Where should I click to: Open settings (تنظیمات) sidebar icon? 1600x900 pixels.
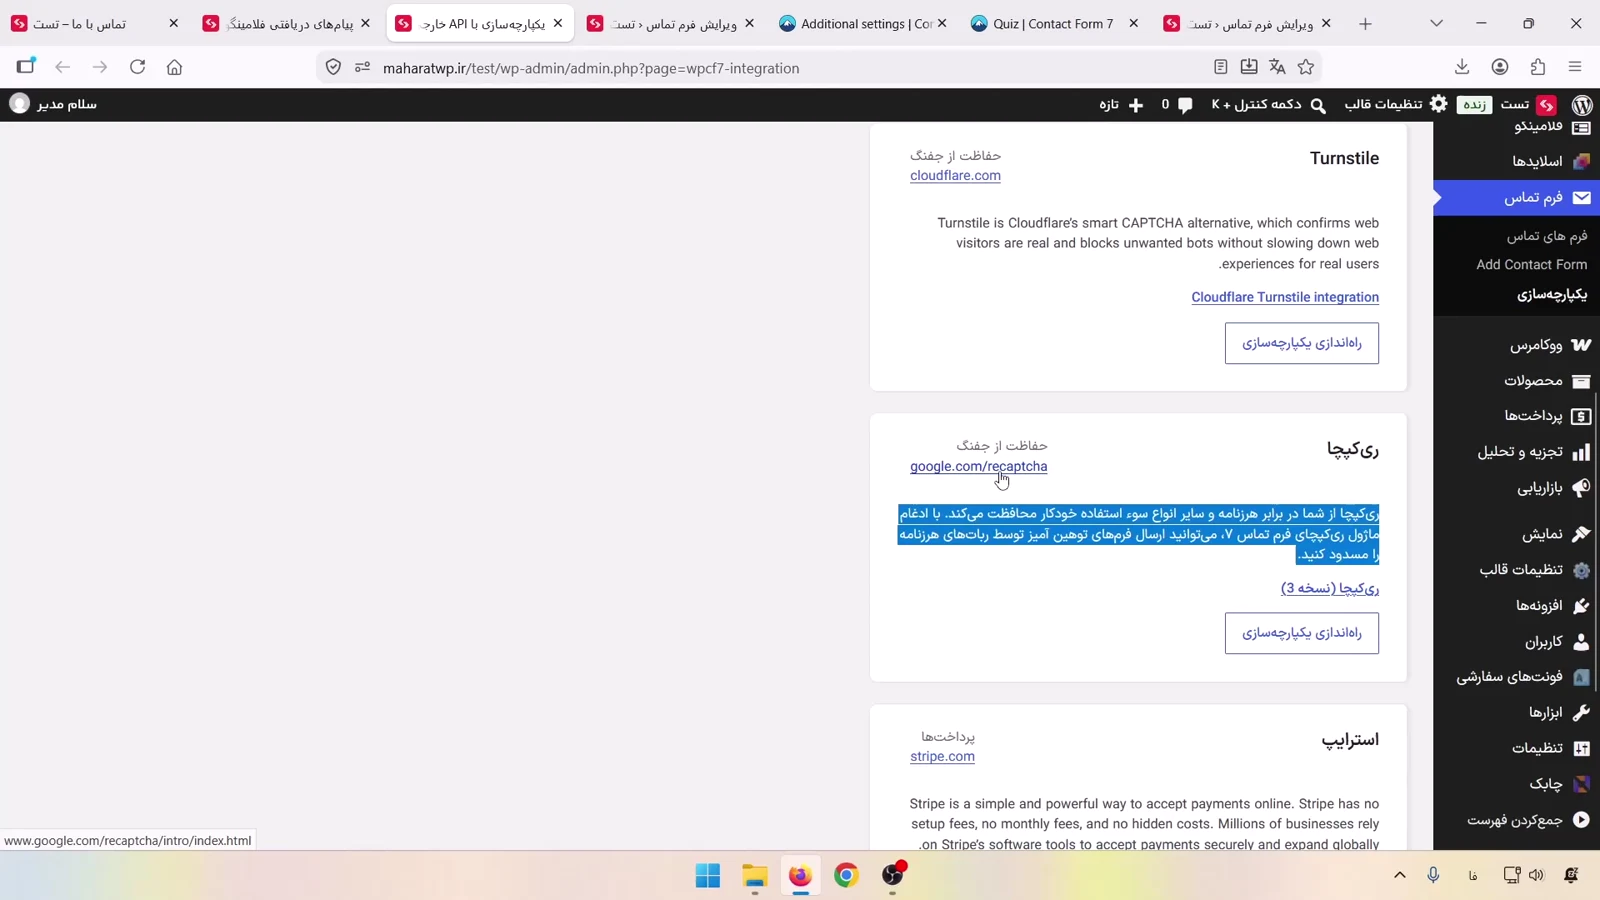(1581, 748)
